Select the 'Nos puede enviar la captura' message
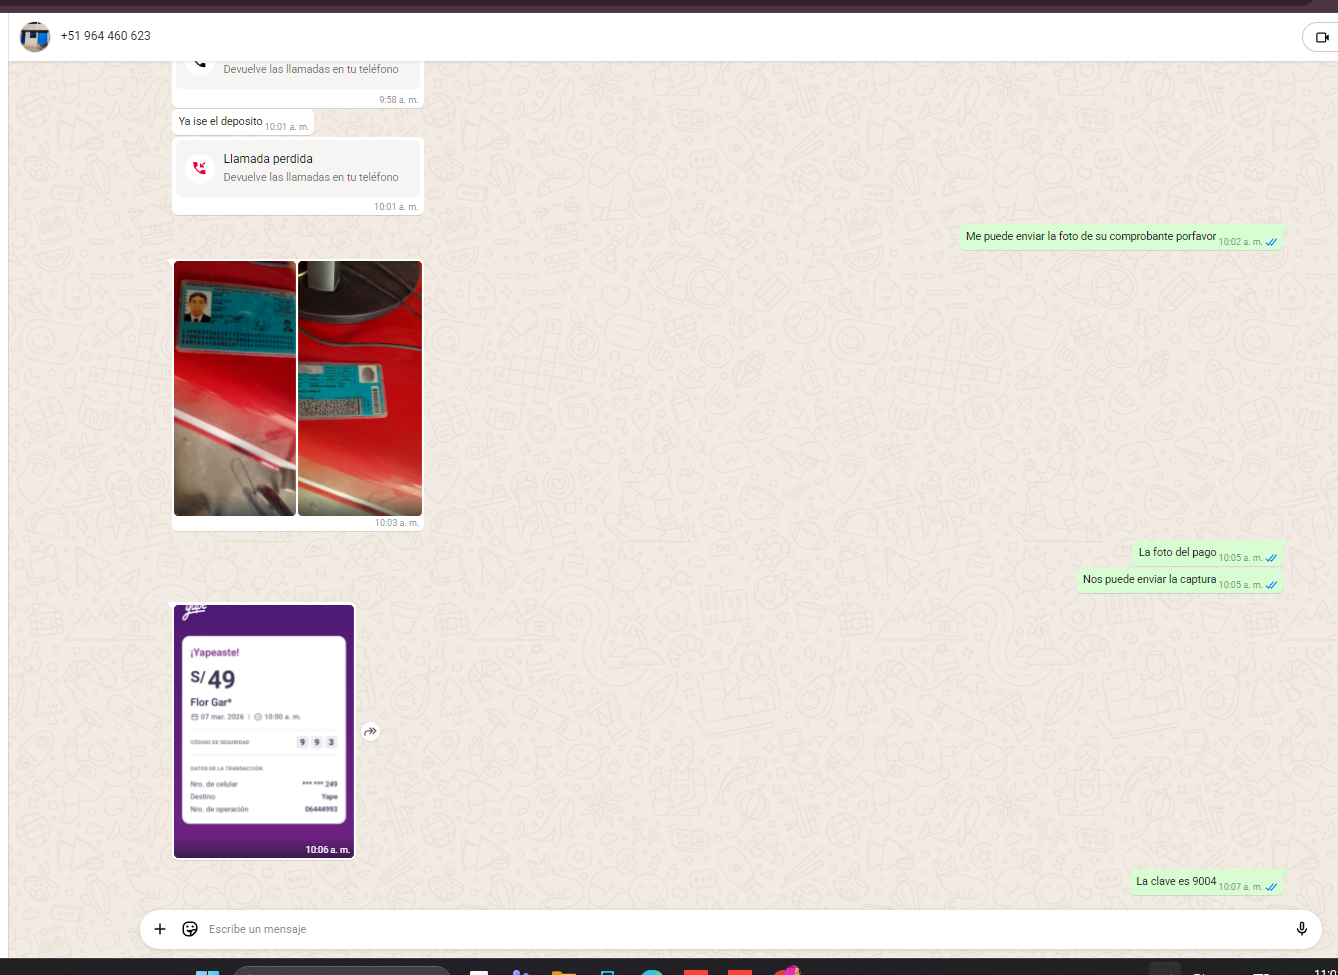The height and width of the screenshot is (975, 1338). pyautogui.click(x=1149, y=580)
